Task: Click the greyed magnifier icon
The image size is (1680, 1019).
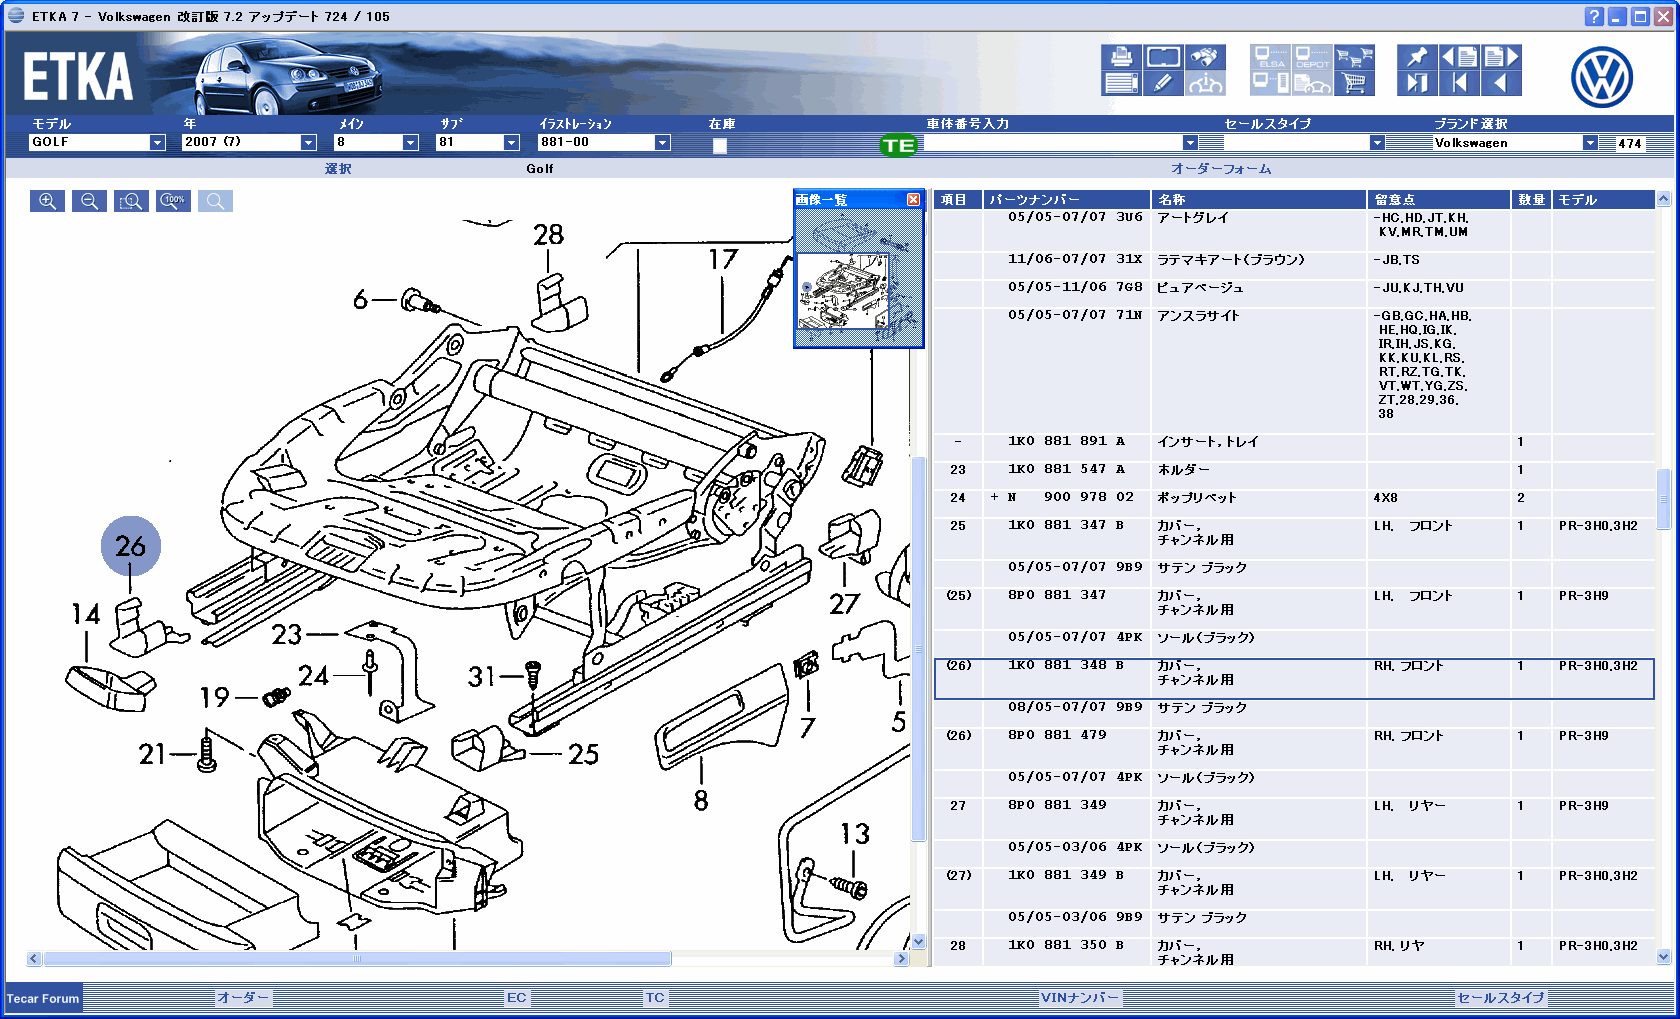Action: tap(215, 201)
